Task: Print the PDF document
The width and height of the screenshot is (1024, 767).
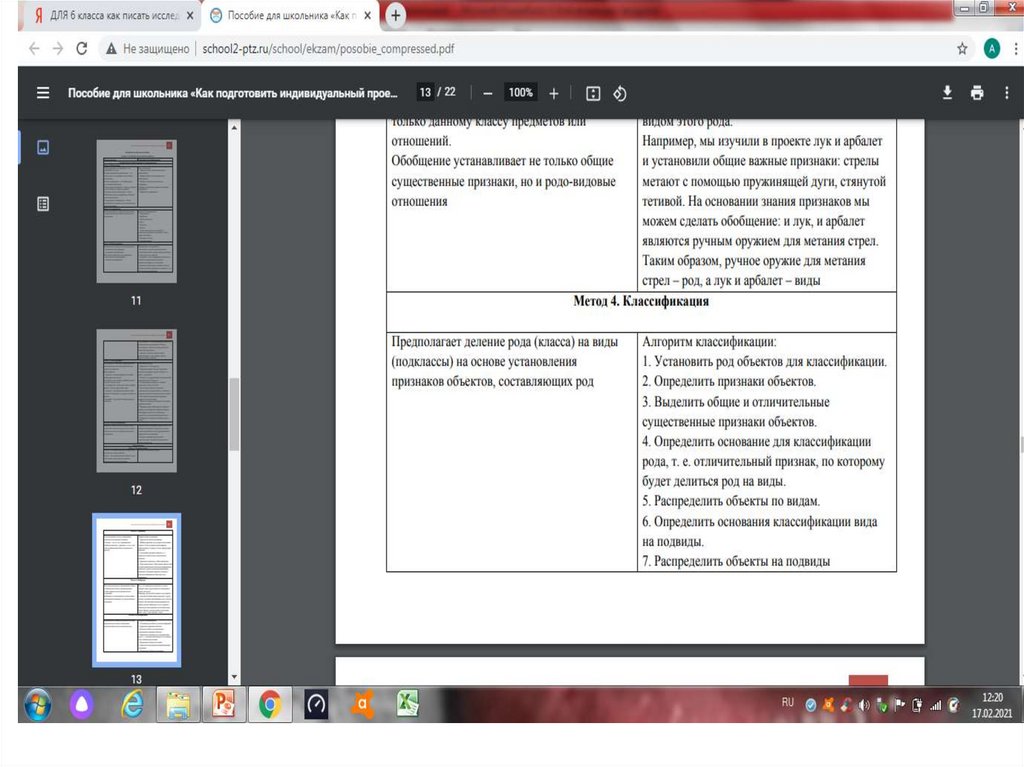Action: [977, 93]
